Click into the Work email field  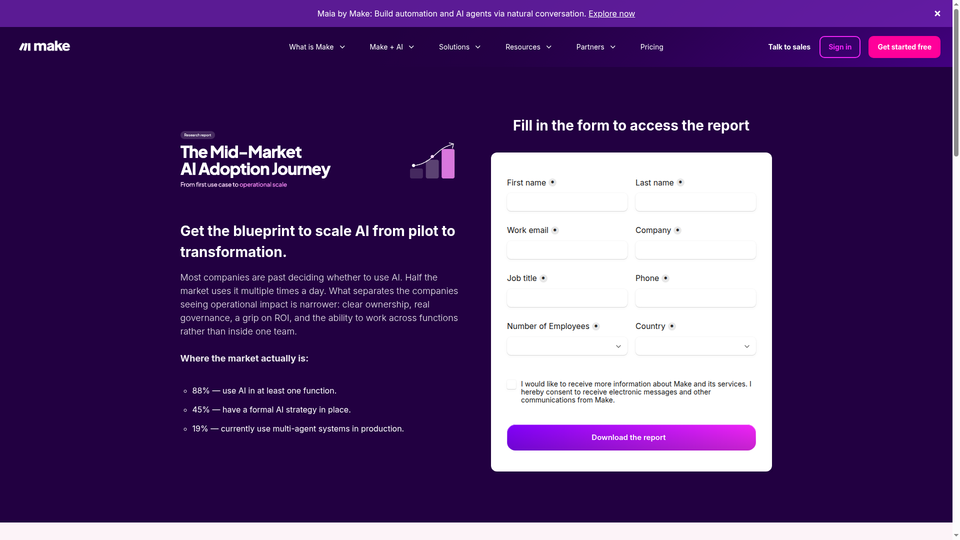click(567, 250)
